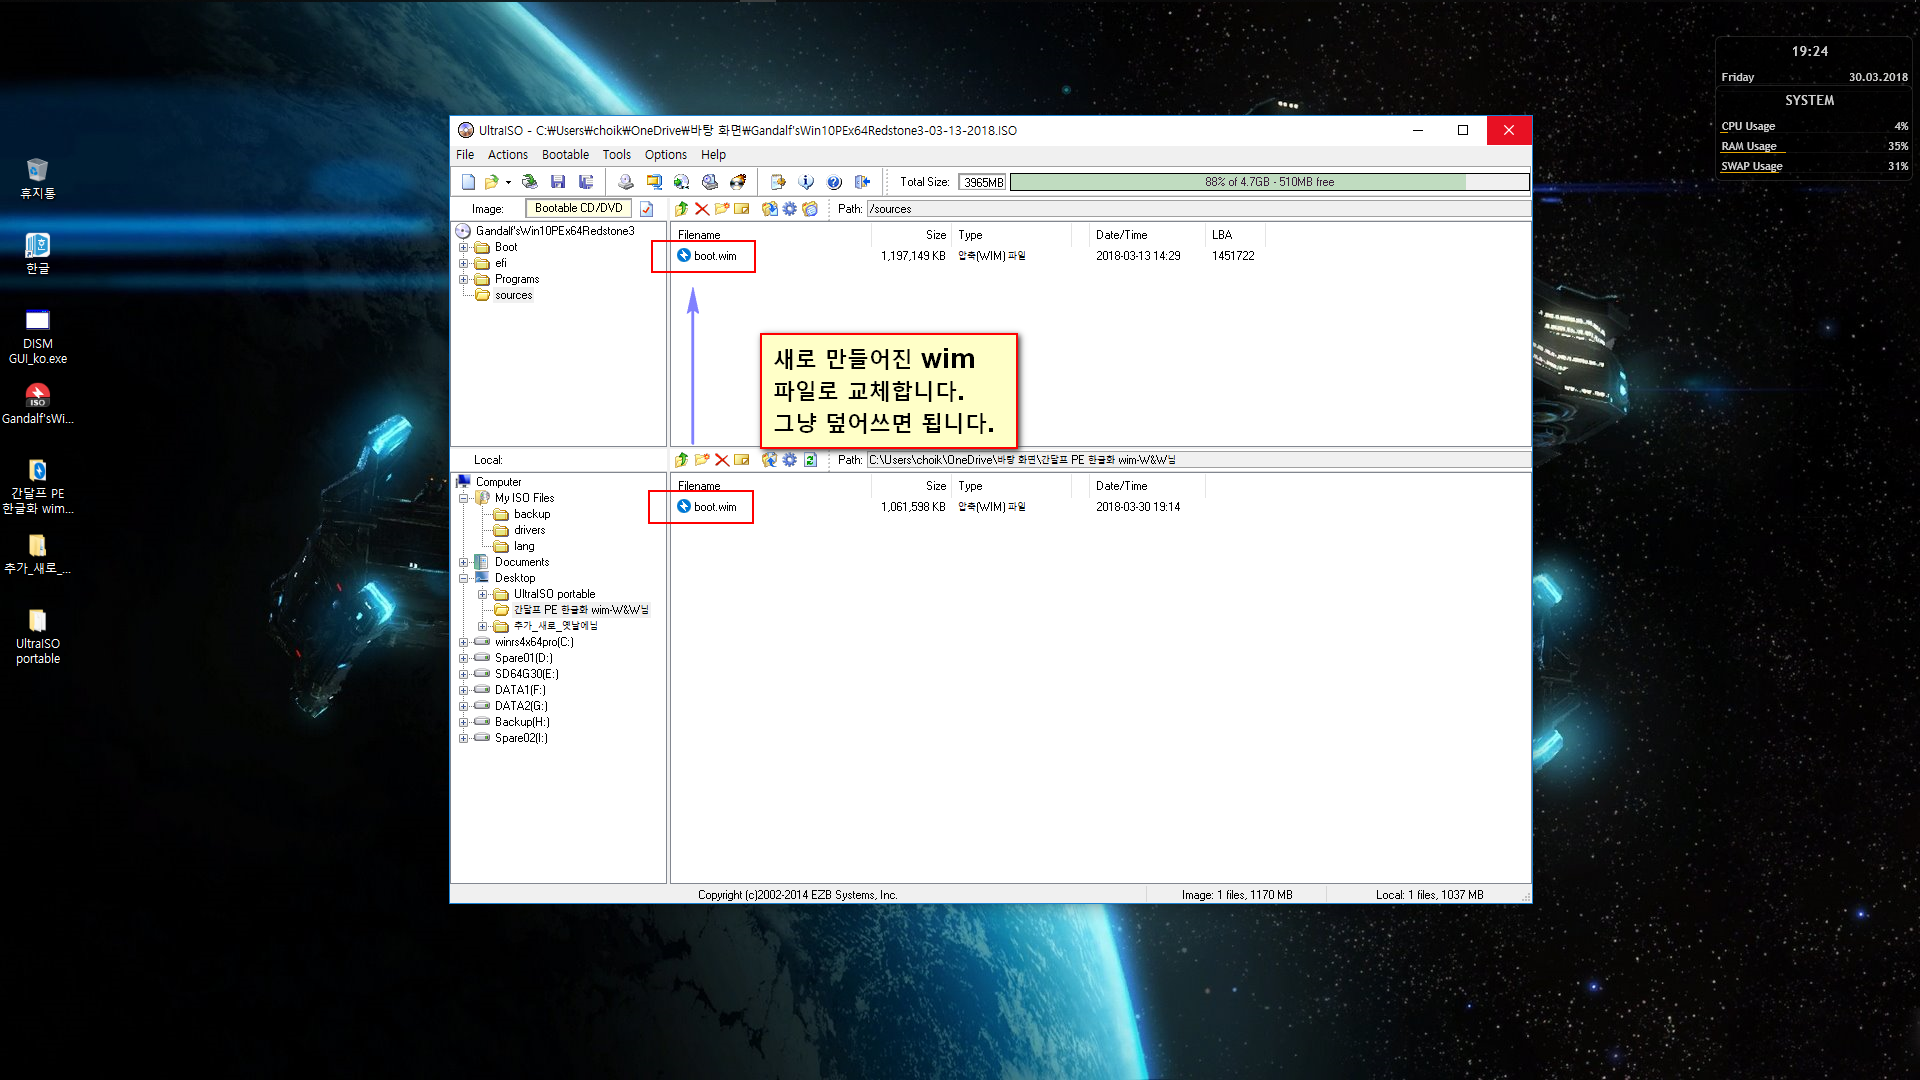1920x1080 pixels.
Task: Expand the UltraISO portable folder node
Action: click(483, 594)
